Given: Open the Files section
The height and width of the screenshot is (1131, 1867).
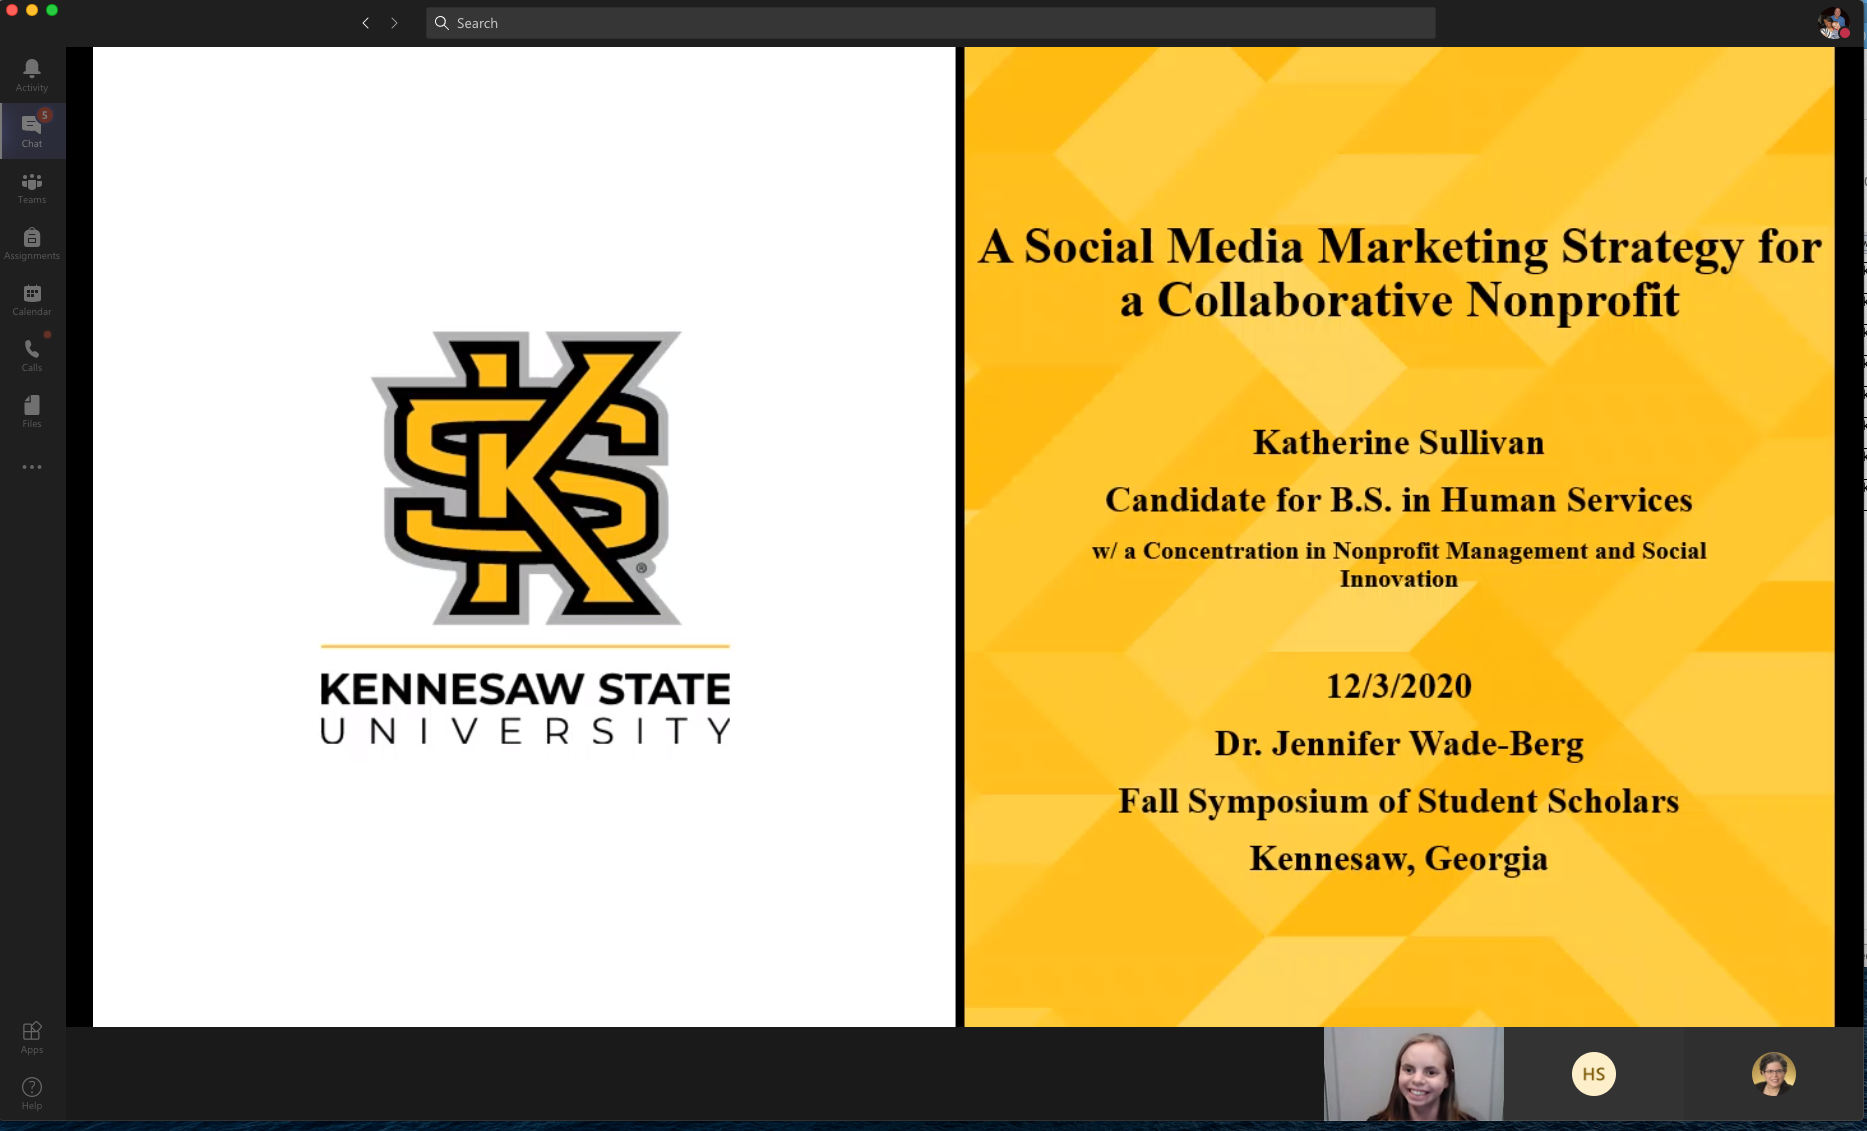Looking at the screenshot, I should 32,410.
